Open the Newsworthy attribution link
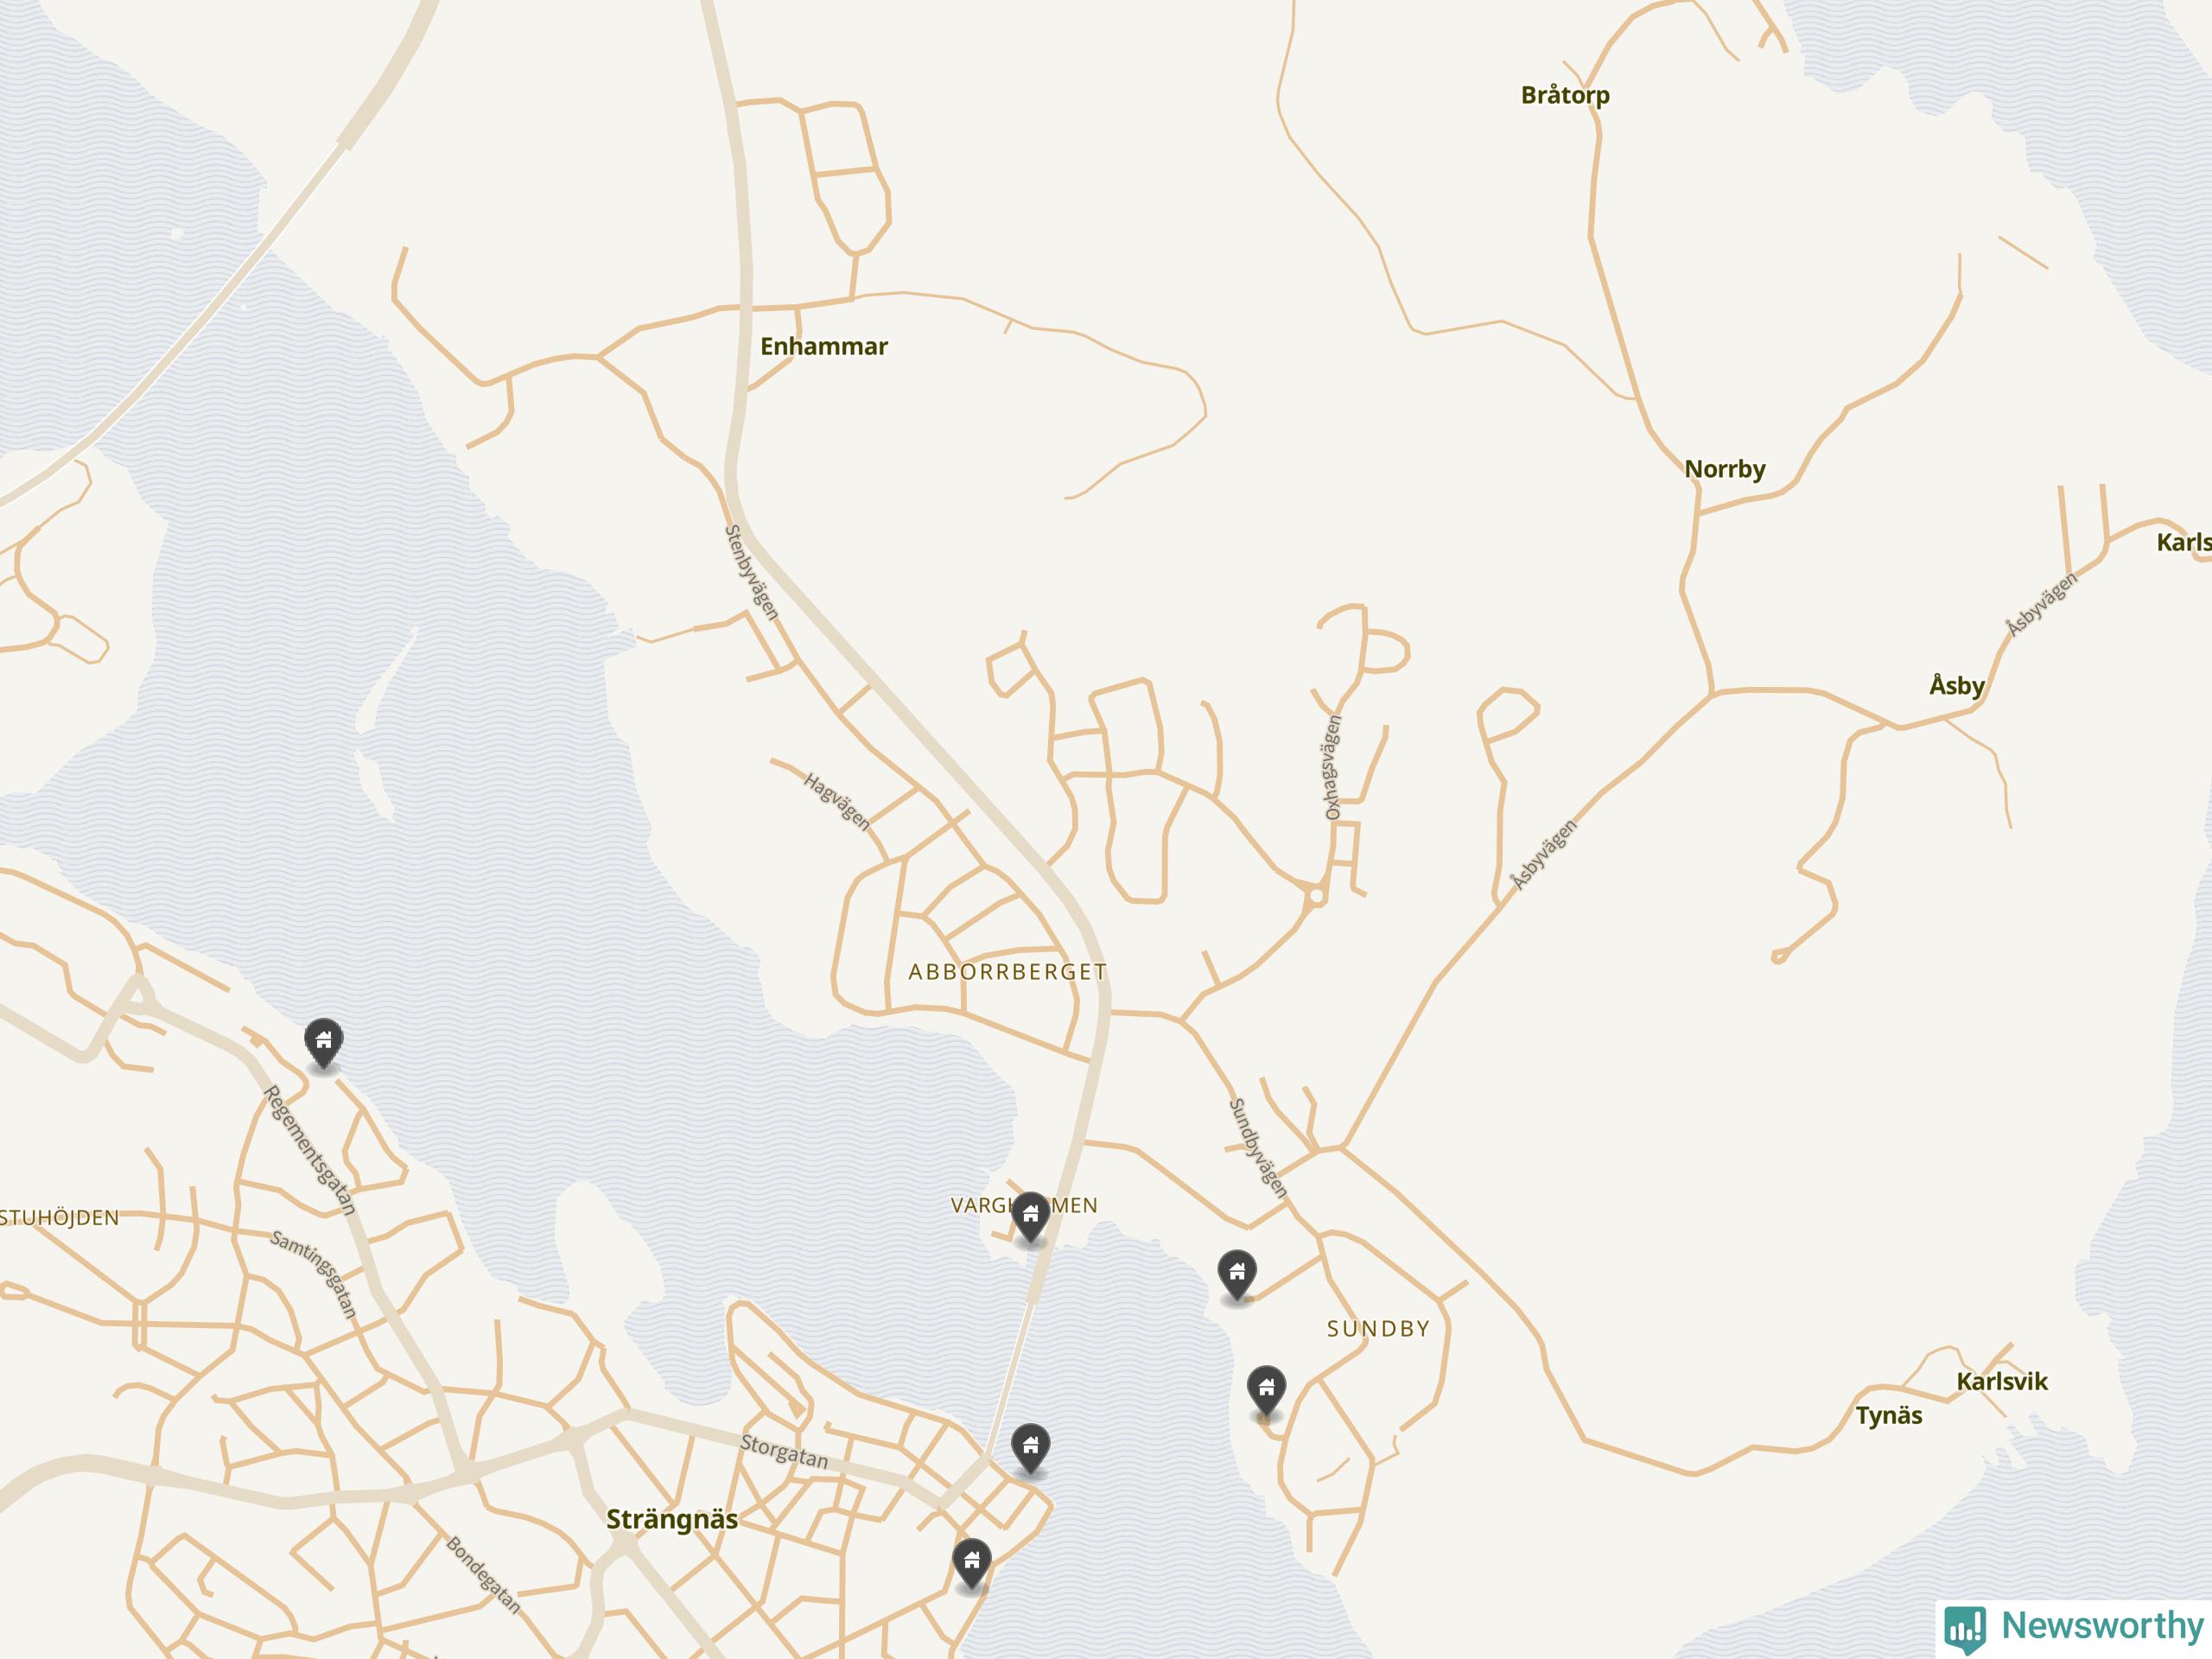 point(2074,1628)
